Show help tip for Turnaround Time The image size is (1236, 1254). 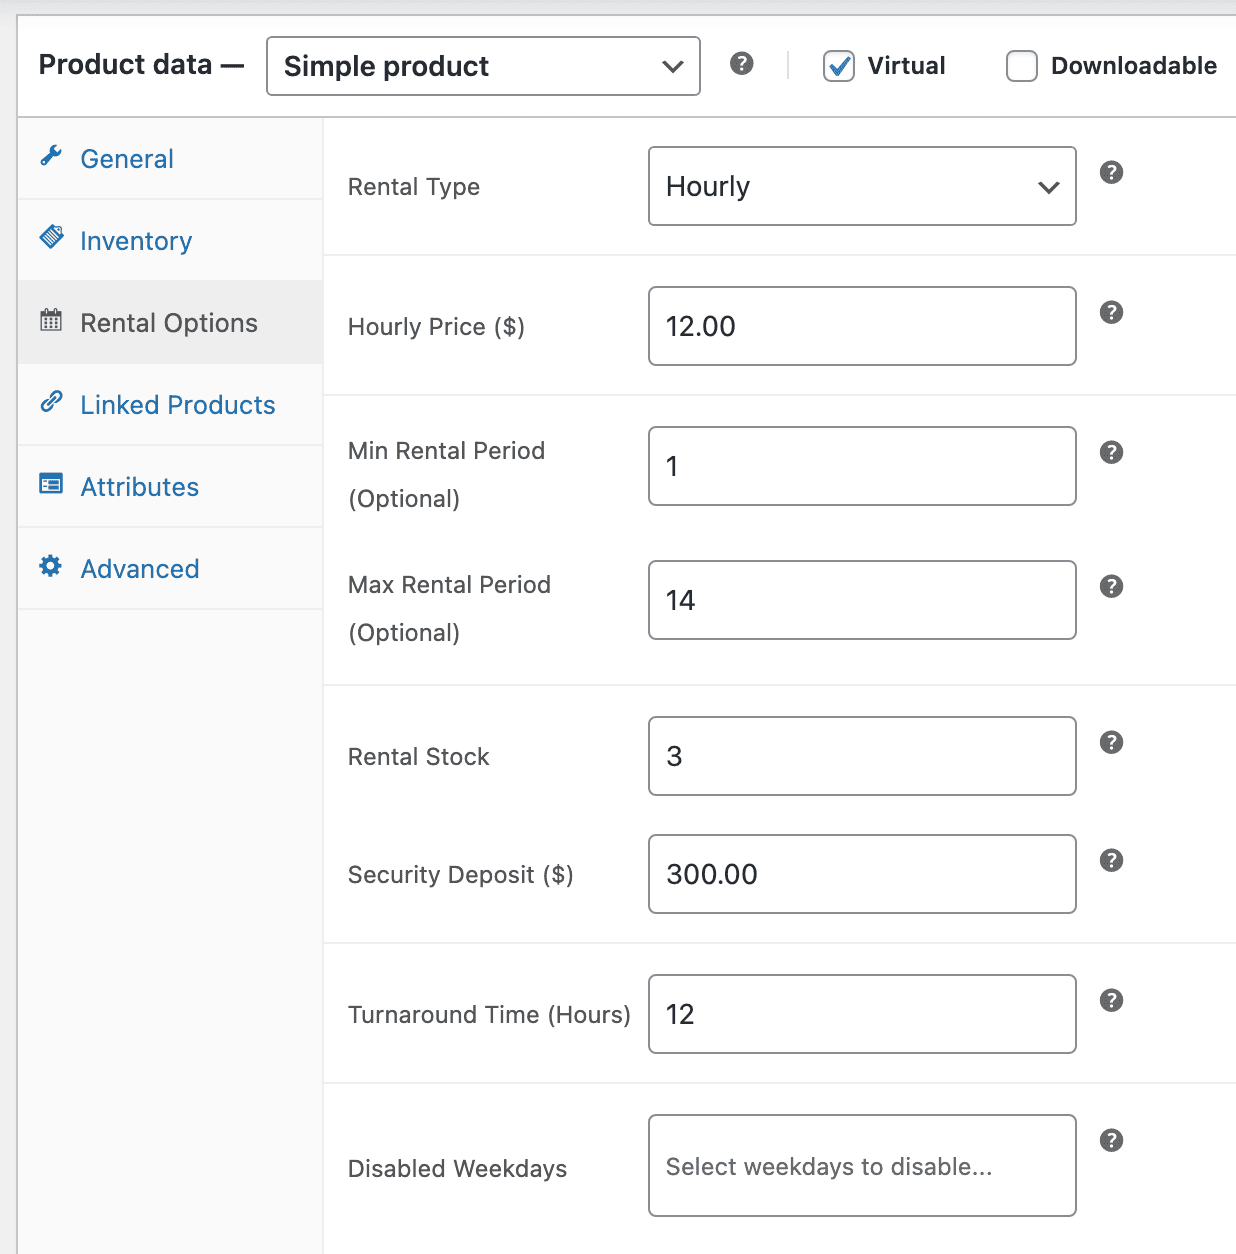click(x=1111, y=1000)
